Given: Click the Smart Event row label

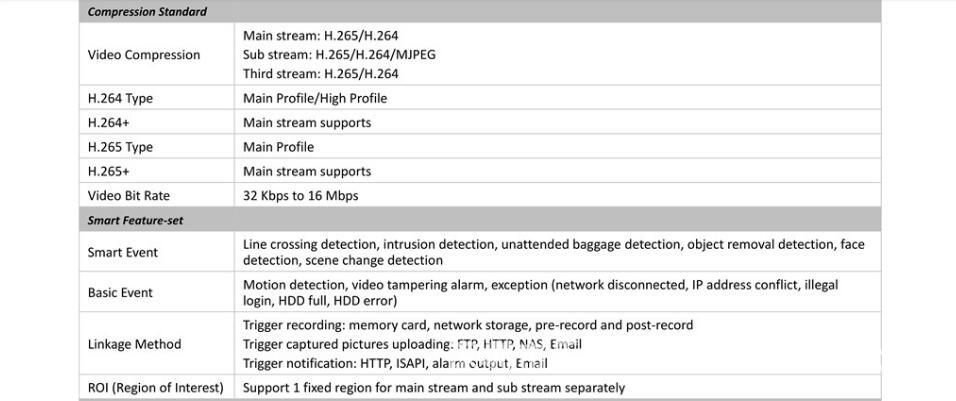Looking at the screenshot, I should click(123, 252).
